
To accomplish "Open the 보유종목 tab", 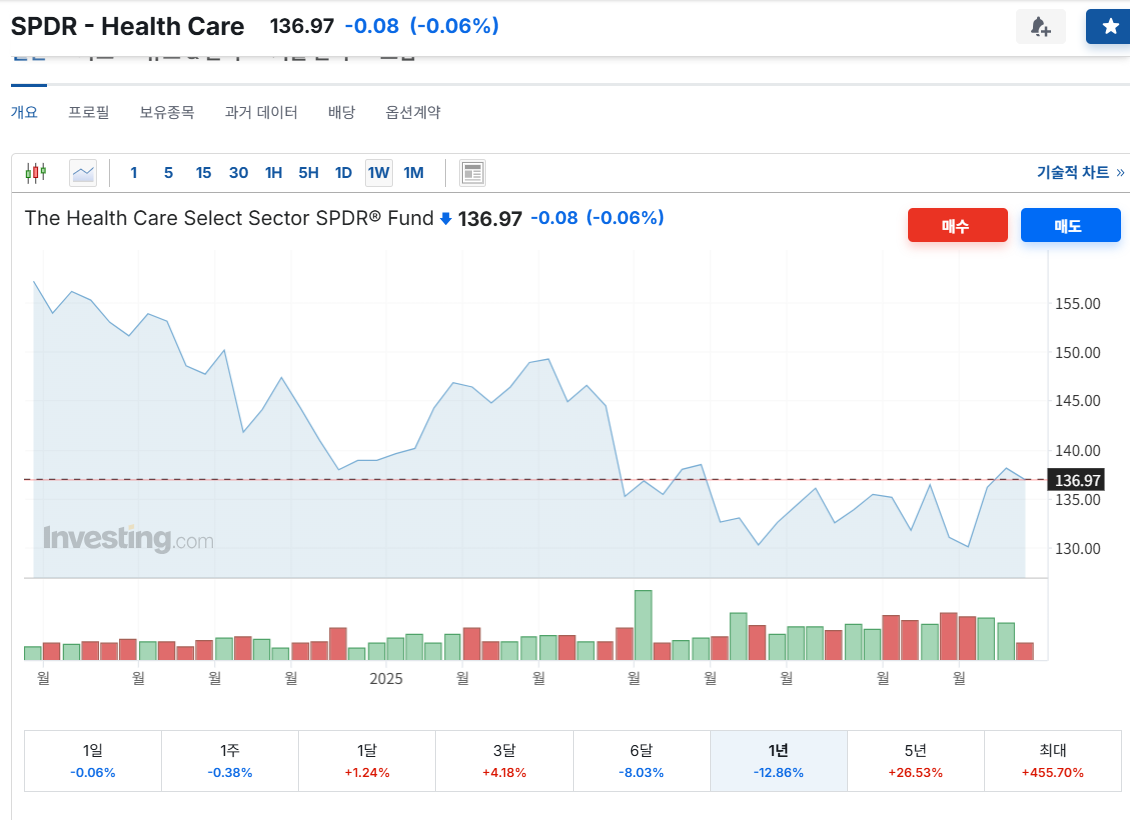I will click(x=167, y=112).
